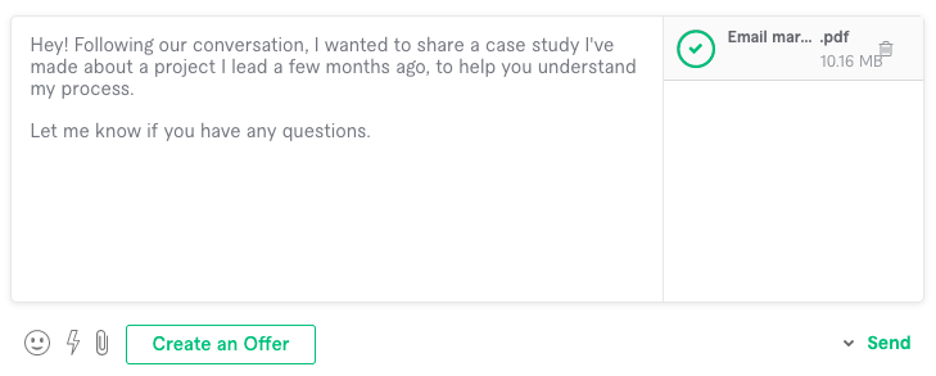Click the '.pdf' extension label of attachment

[x=835, y=38]
